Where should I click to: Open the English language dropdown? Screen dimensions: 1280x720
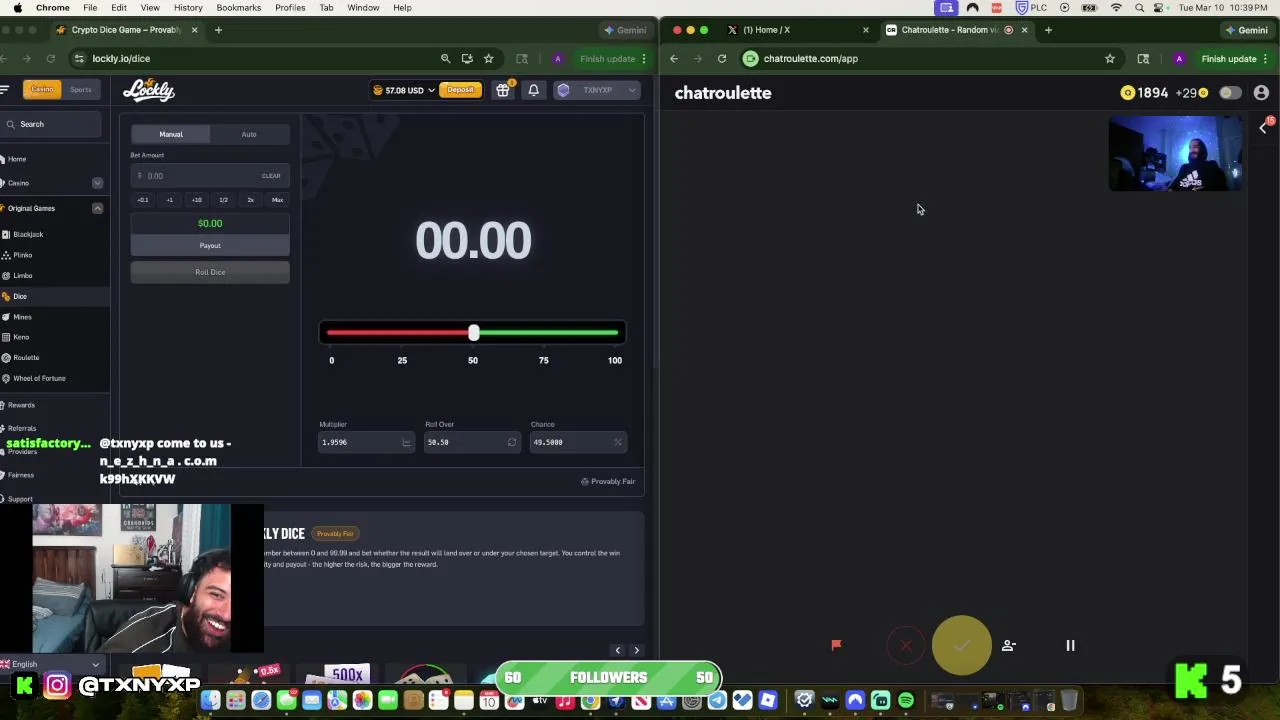50,664
